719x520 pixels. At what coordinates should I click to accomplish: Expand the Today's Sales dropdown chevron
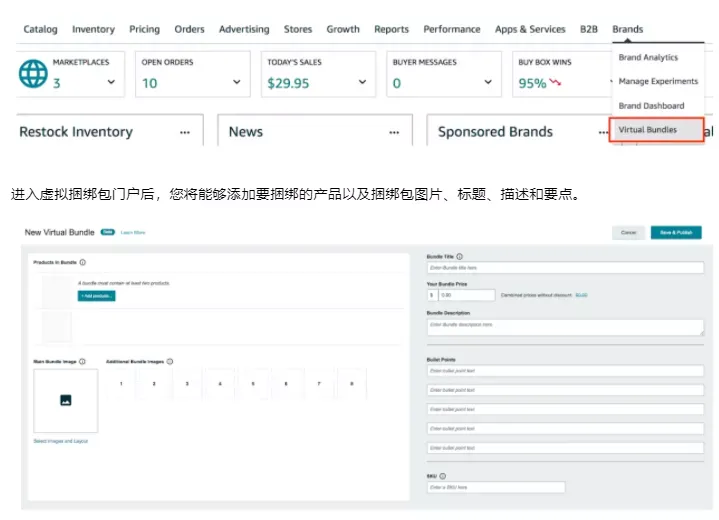pos(362,82)
